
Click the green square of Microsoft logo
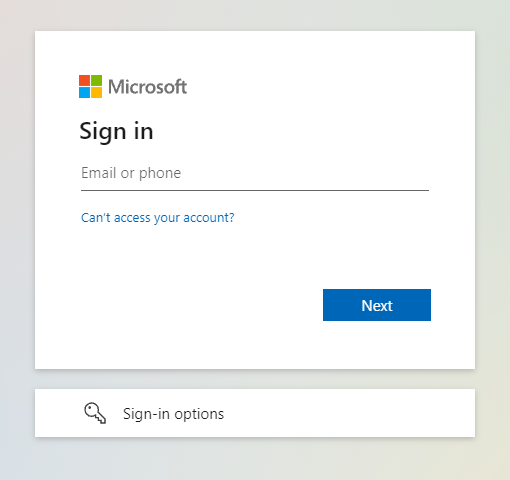click(x=96, y=80)
